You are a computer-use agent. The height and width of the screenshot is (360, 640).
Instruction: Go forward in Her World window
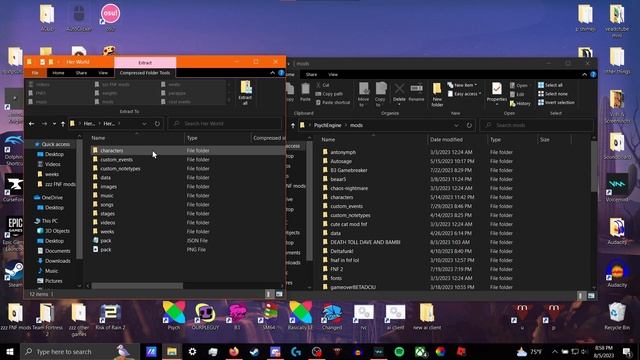pos(44,124)
